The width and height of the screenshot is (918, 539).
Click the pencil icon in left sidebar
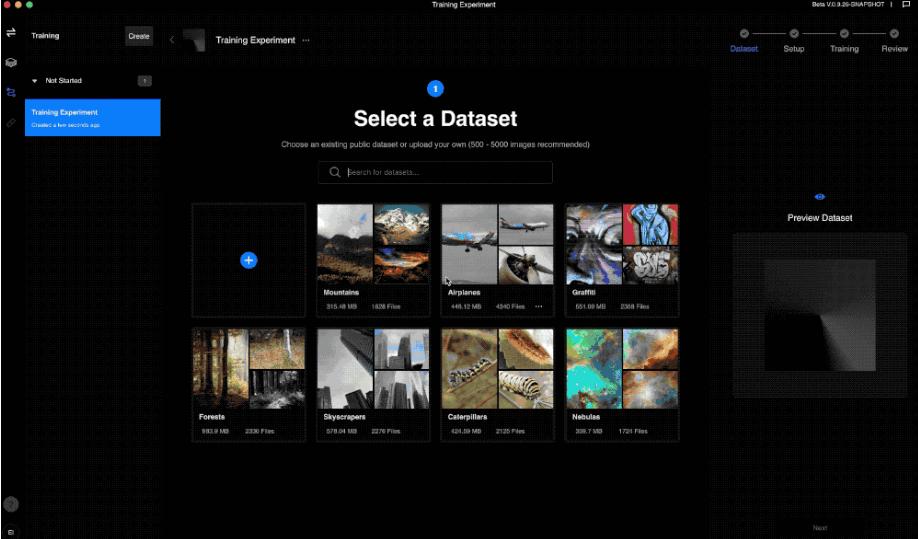pos(11,122)
